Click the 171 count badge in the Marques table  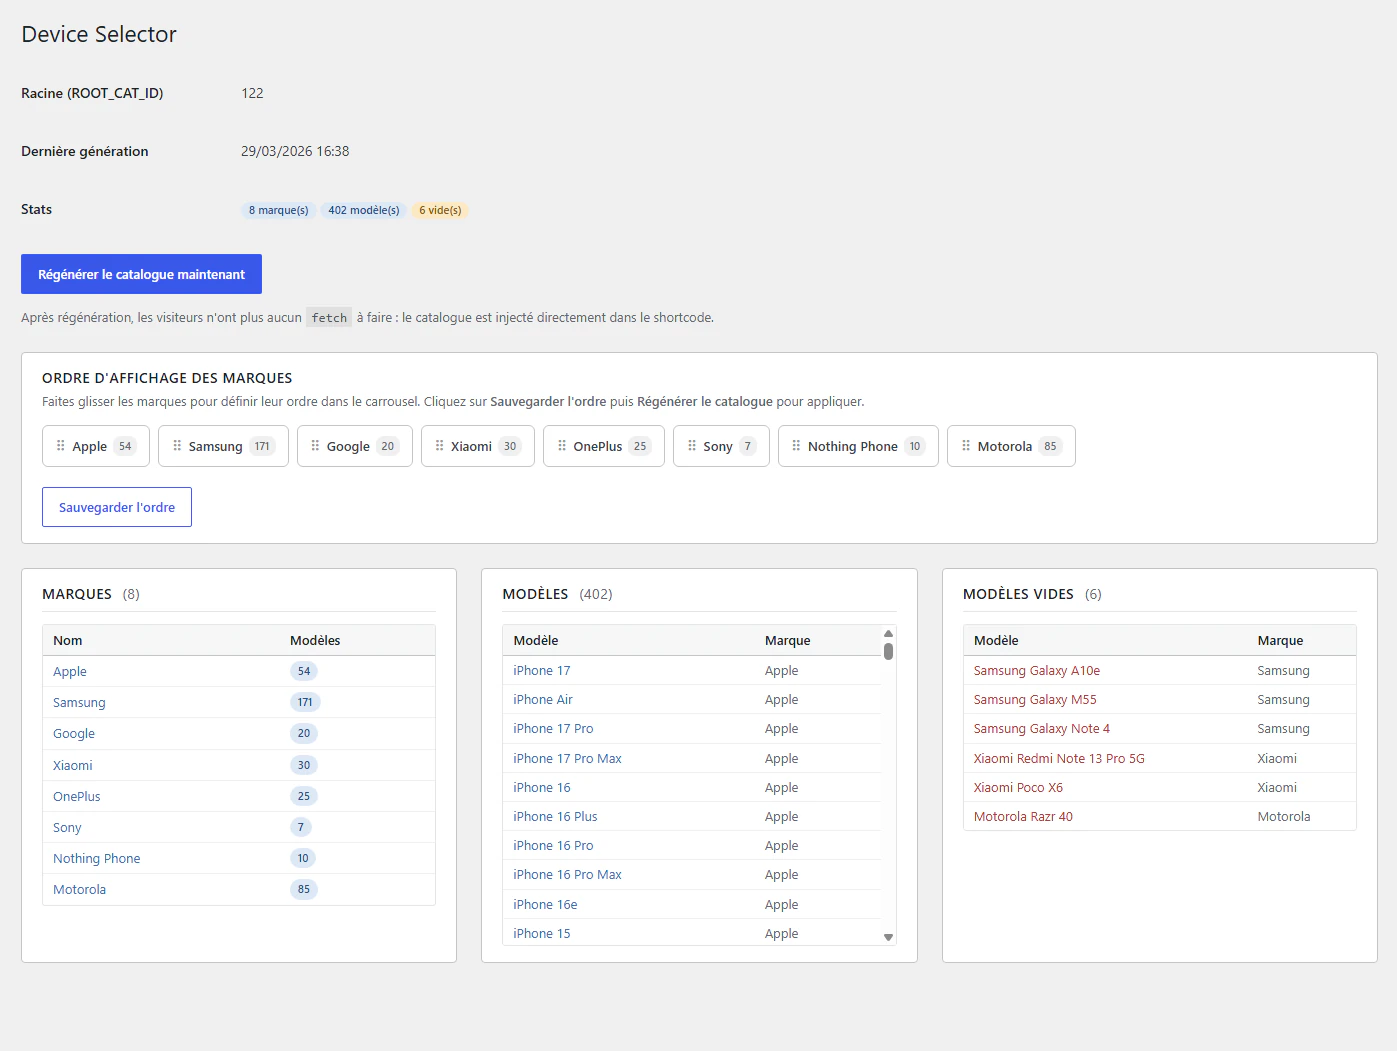pyautogui.click(x=305, y=703)
